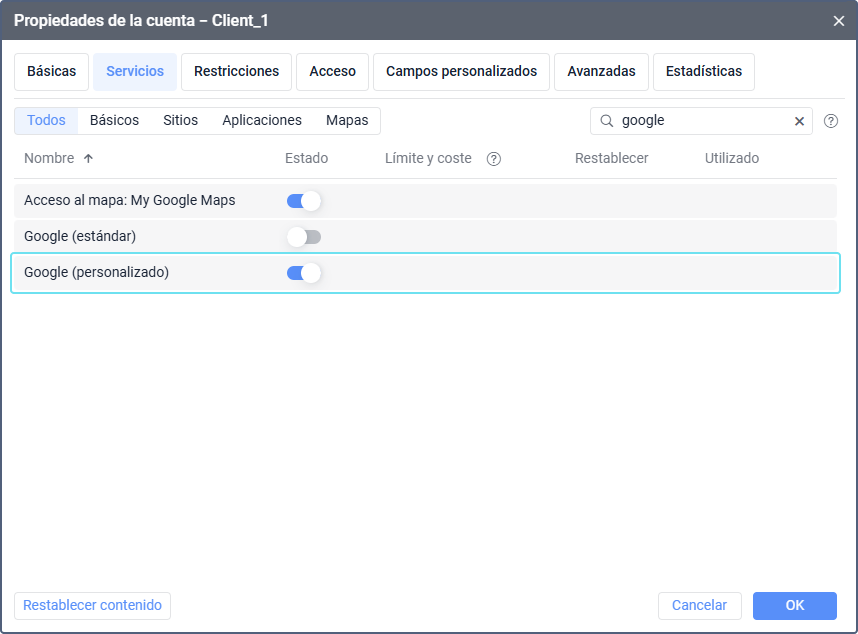Switch to the Básicas tab
Screen dimensions: 858x634
(52, 72)
